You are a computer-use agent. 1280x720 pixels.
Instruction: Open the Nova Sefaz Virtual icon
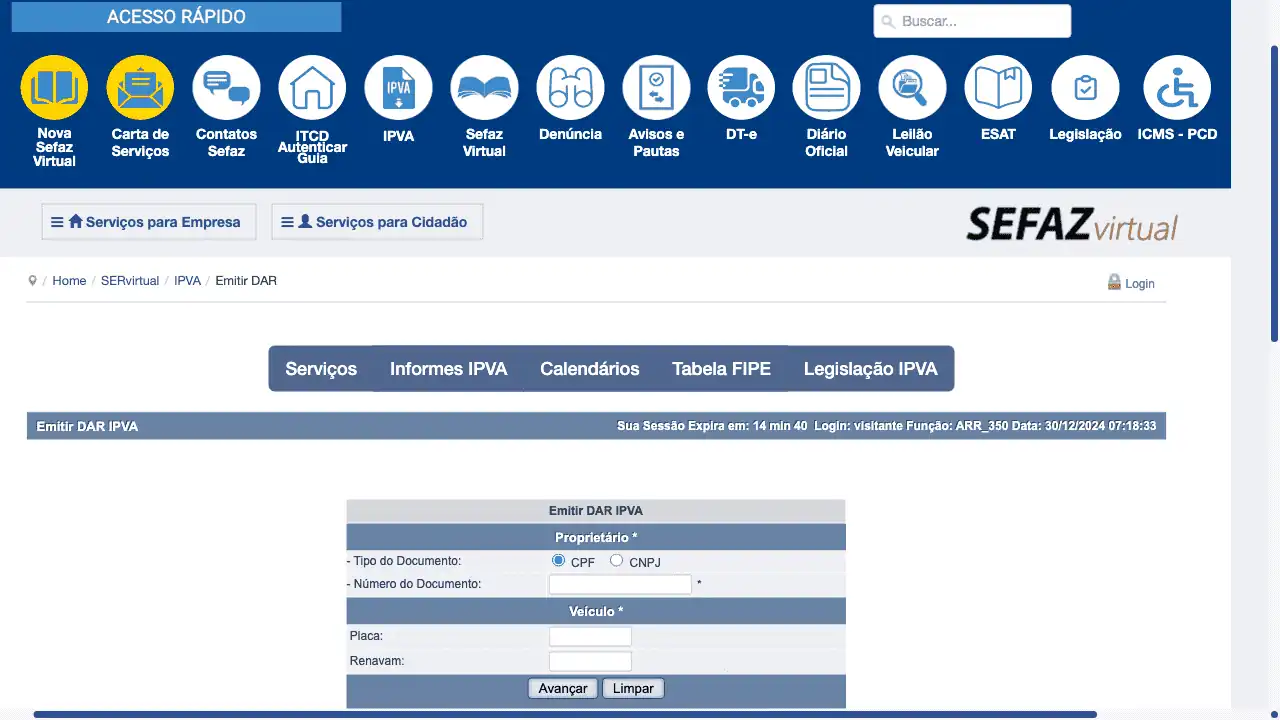(x=54, y=89)
